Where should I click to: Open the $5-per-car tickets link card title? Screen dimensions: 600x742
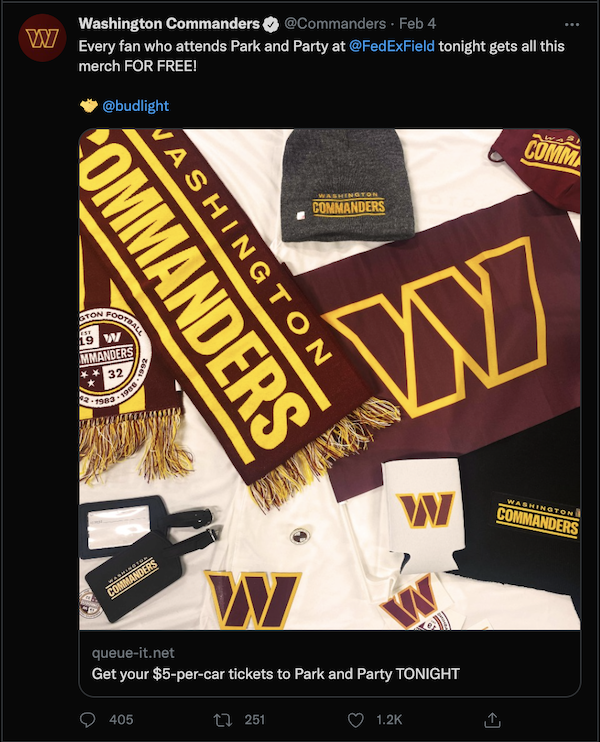(x=275, y=674)
